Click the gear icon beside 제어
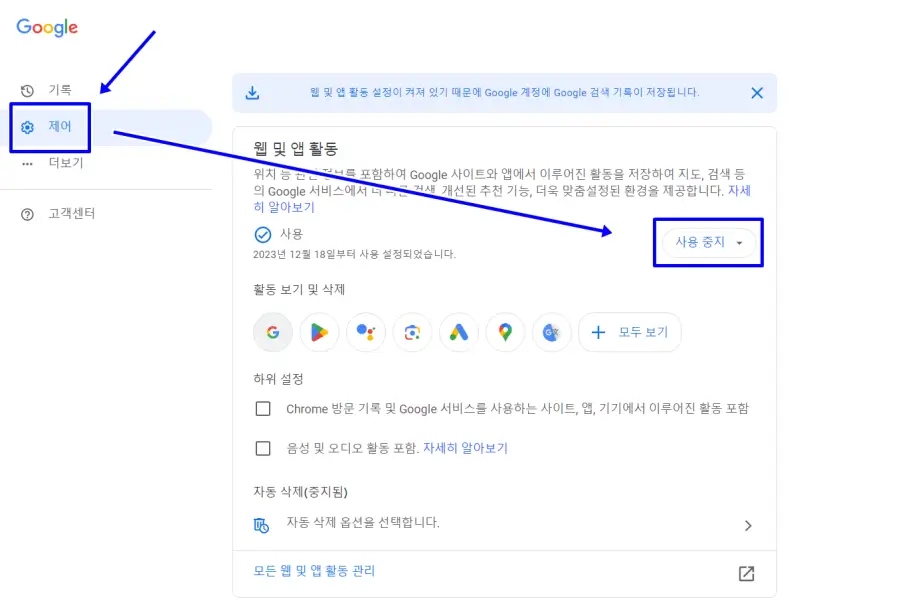 point(27,127)
